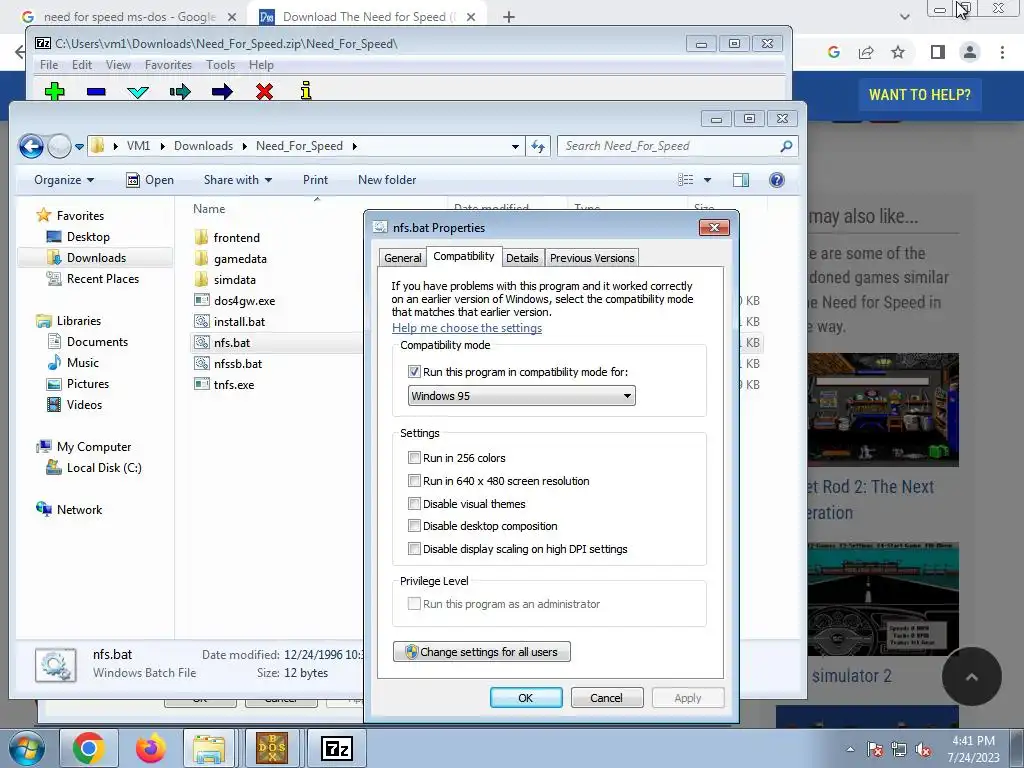Screen dimensions: 1024x768
Task: Click the Explorer help question mark icon
Action: pyautogui.click(x=776, y=180)
